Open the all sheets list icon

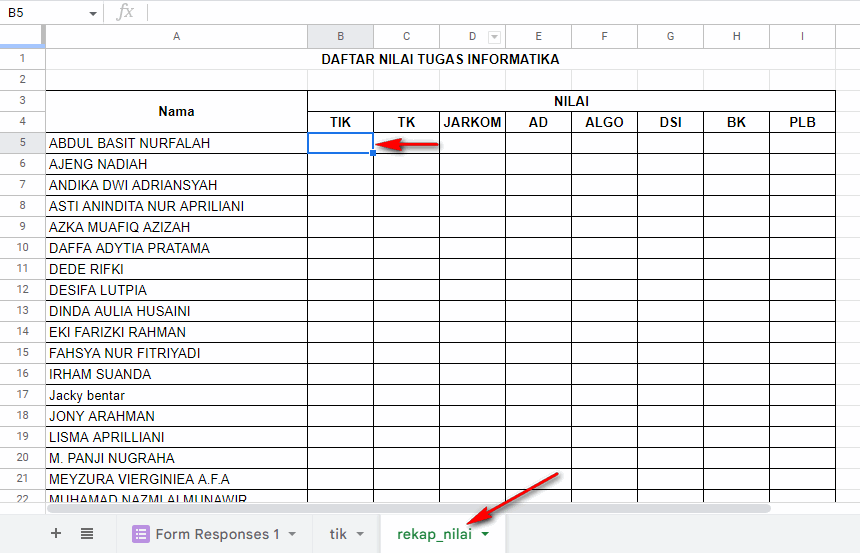(x=87, y=534)
